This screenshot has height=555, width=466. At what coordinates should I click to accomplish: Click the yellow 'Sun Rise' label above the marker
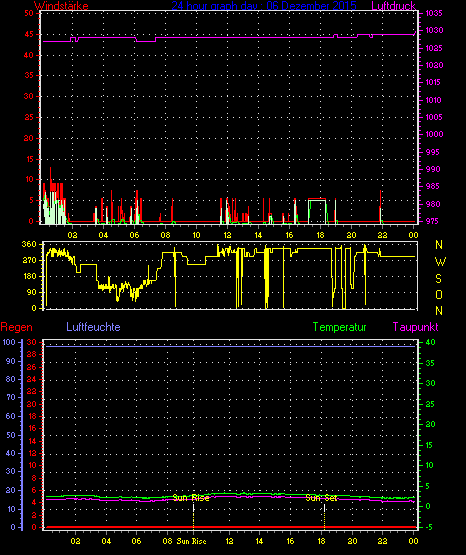pos(191,498)
